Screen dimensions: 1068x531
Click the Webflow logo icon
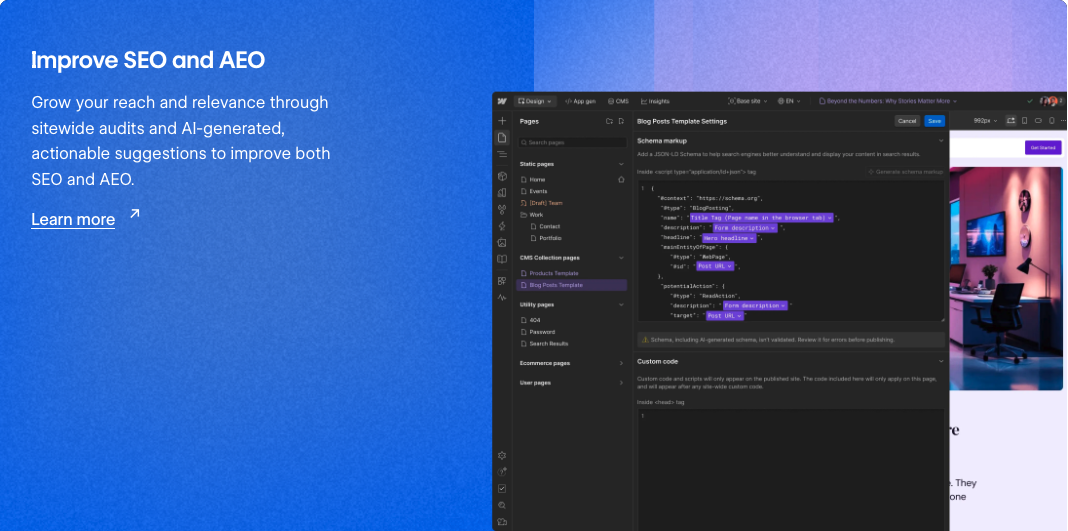tap(502, 101)
